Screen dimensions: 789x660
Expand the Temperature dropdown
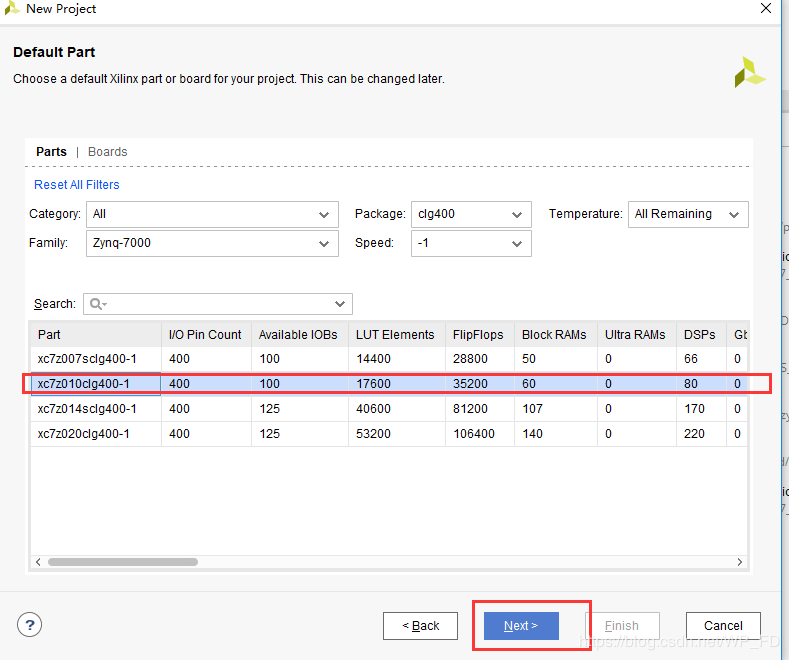tap(687, 214)
